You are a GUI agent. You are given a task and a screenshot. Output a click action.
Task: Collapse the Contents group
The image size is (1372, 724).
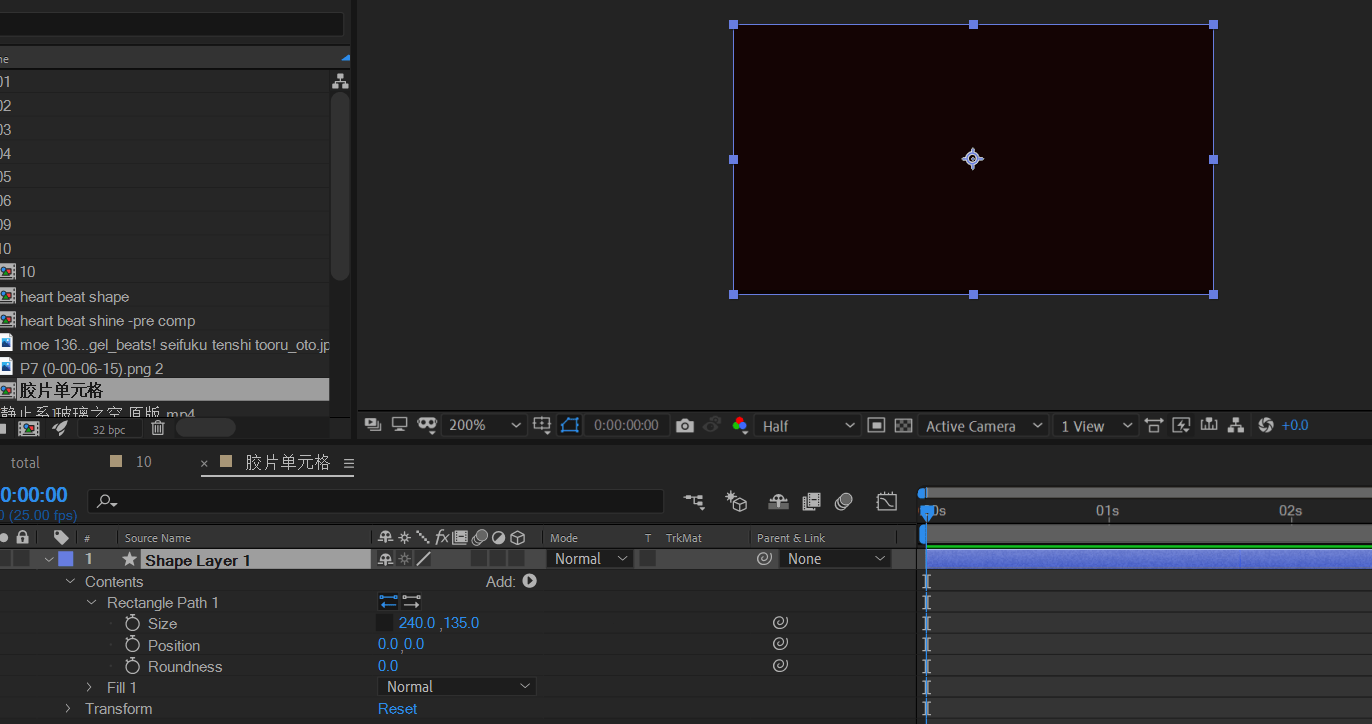(70, 581)
